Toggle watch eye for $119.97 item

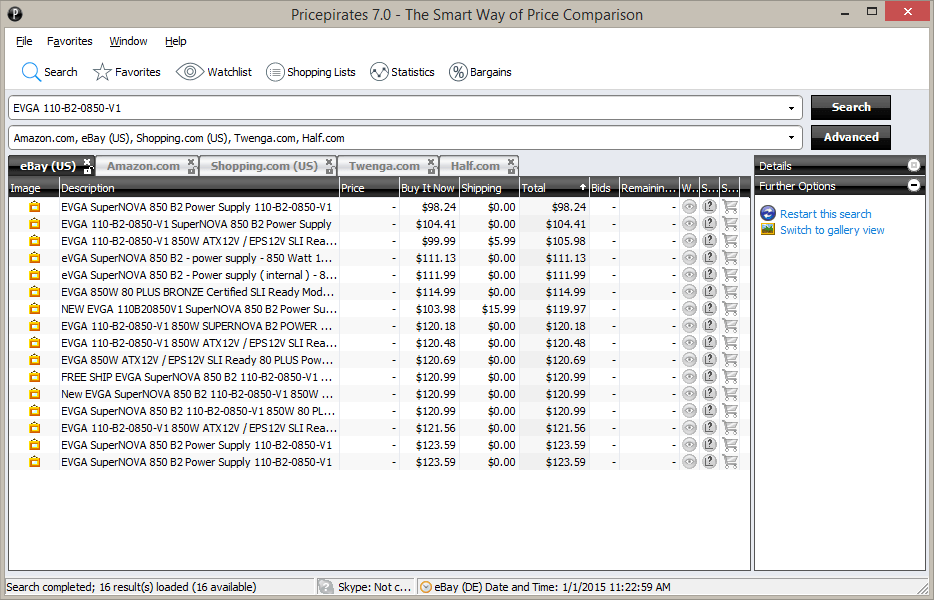tap(689, 309)
